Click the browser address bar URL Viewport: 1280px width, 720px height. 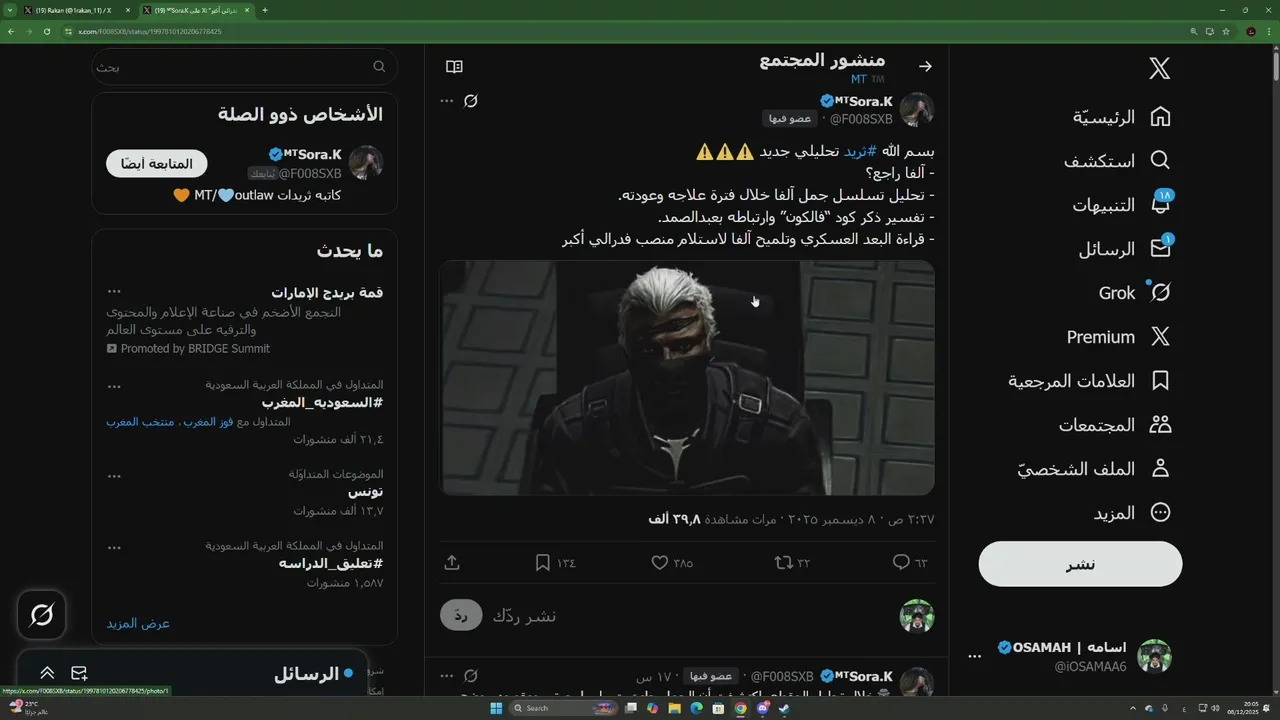tap(150, 31)
